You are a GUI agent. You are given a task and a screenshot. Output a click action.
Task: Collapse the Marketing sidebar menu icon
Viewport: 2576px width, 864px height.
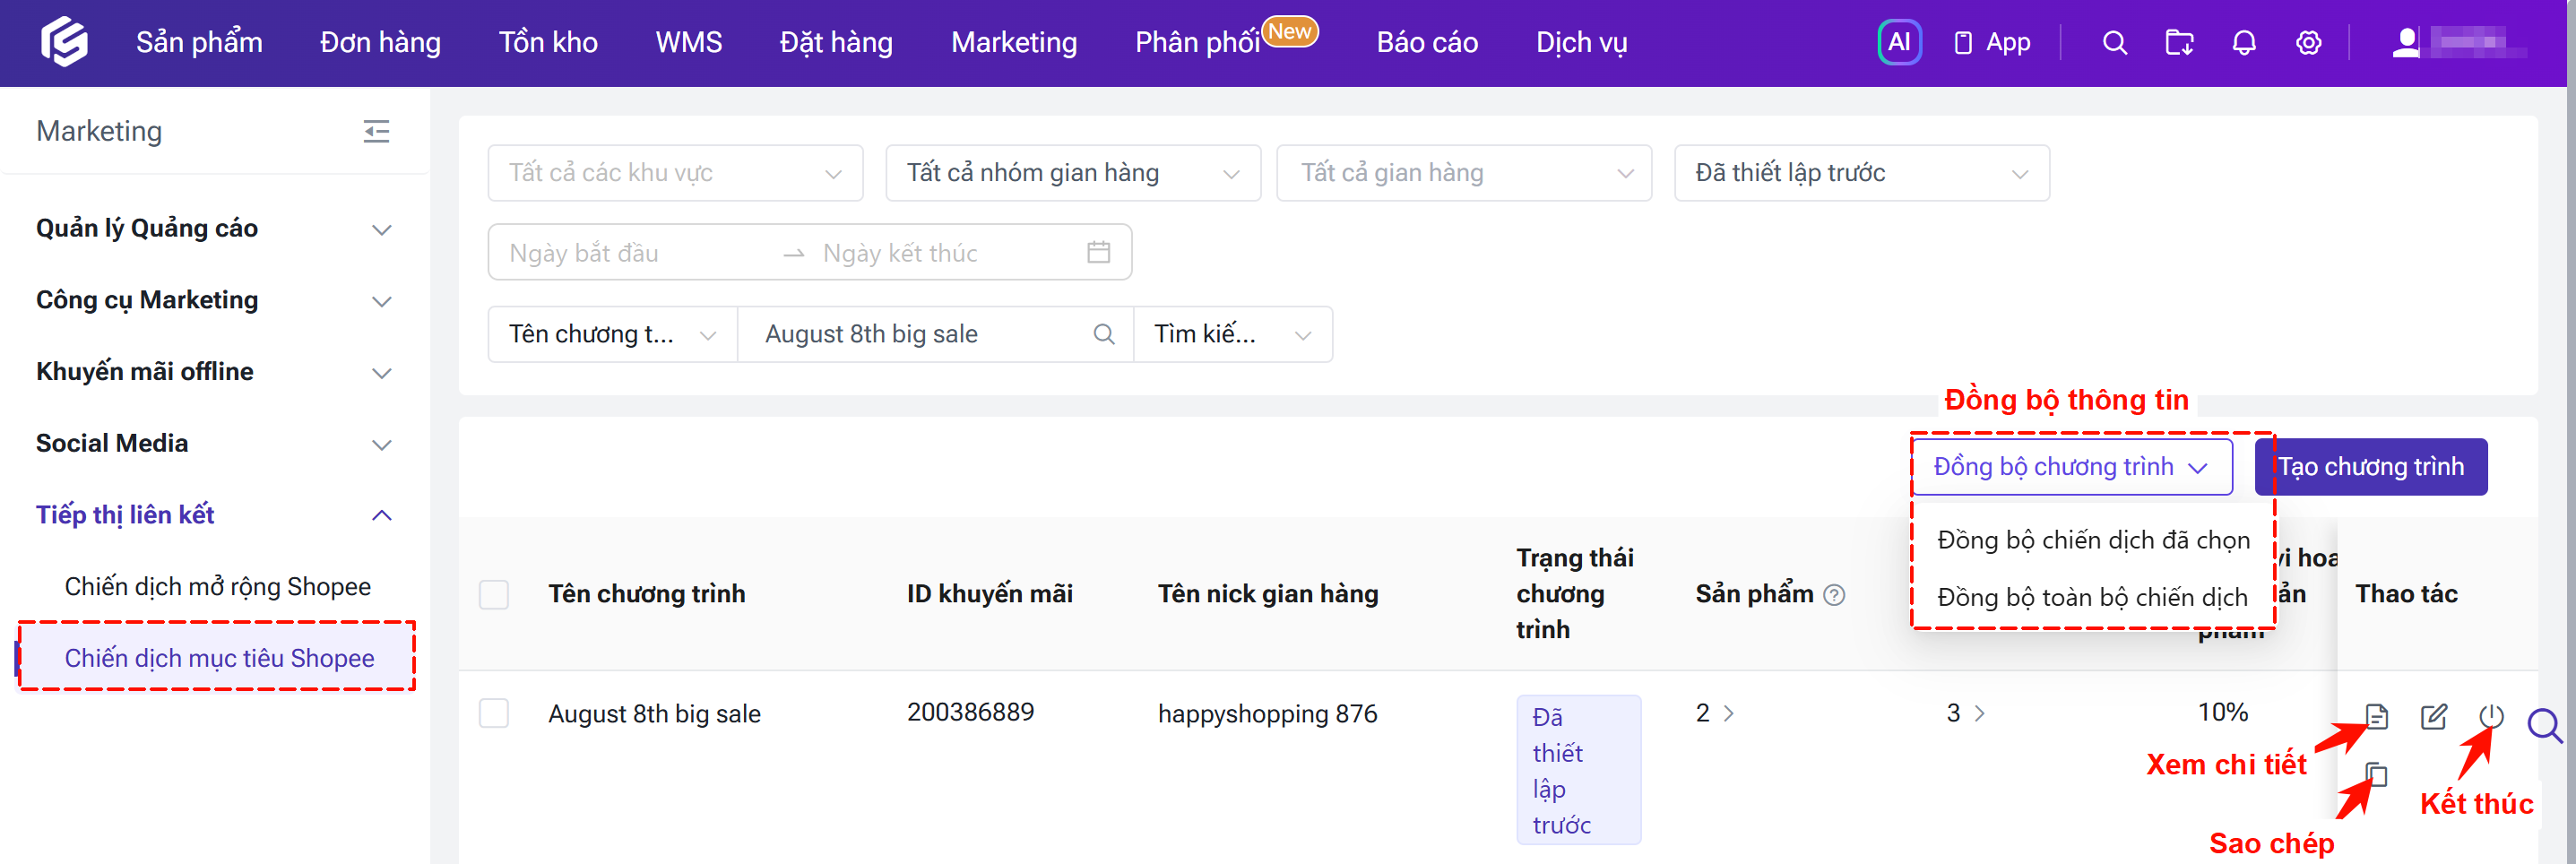(376, 131)
